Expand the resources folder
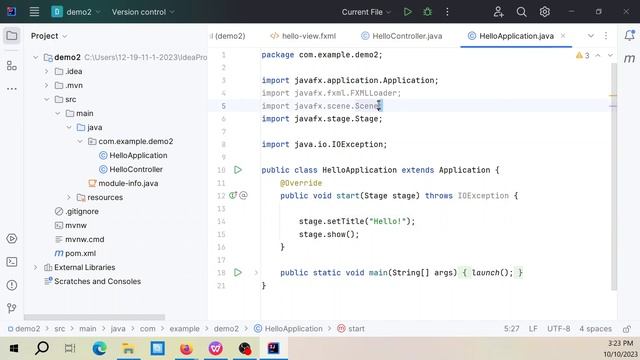This screenshot has width=640, height=360. [x=69, y=197]
